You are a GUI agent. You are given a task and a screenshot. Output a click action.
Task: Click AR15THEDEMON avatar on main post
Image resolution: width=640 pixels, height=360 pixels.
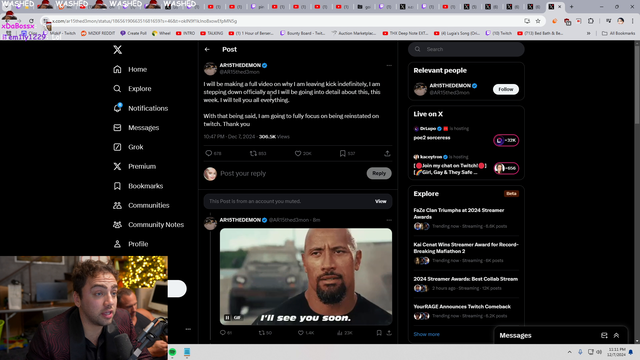(x=210, y=69)
